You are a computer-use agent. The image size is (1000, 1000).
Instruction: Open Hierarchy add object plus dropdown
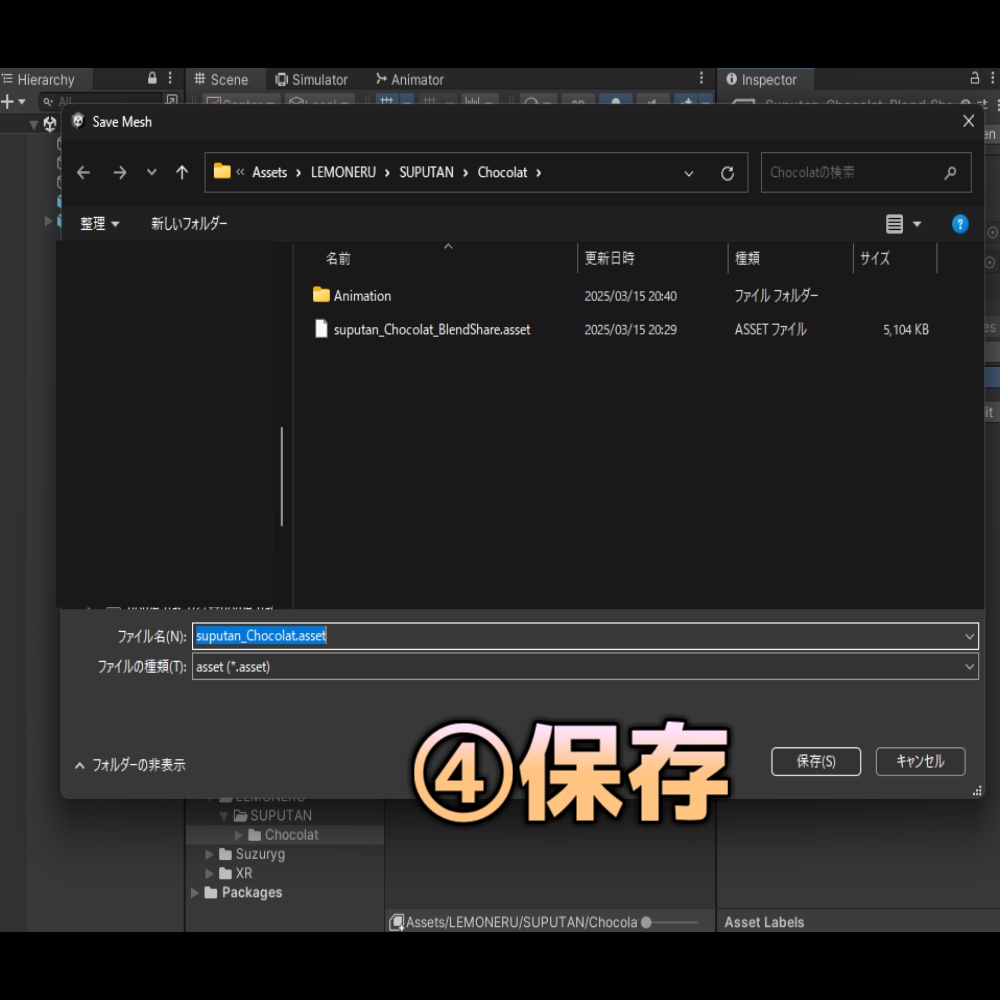(13, 101)
